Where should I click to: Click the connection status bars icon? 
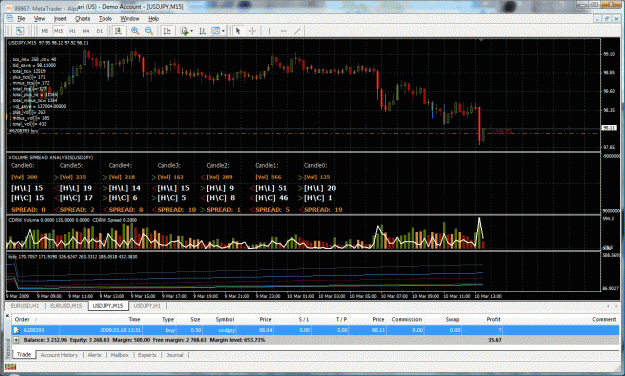click(10, 367)
